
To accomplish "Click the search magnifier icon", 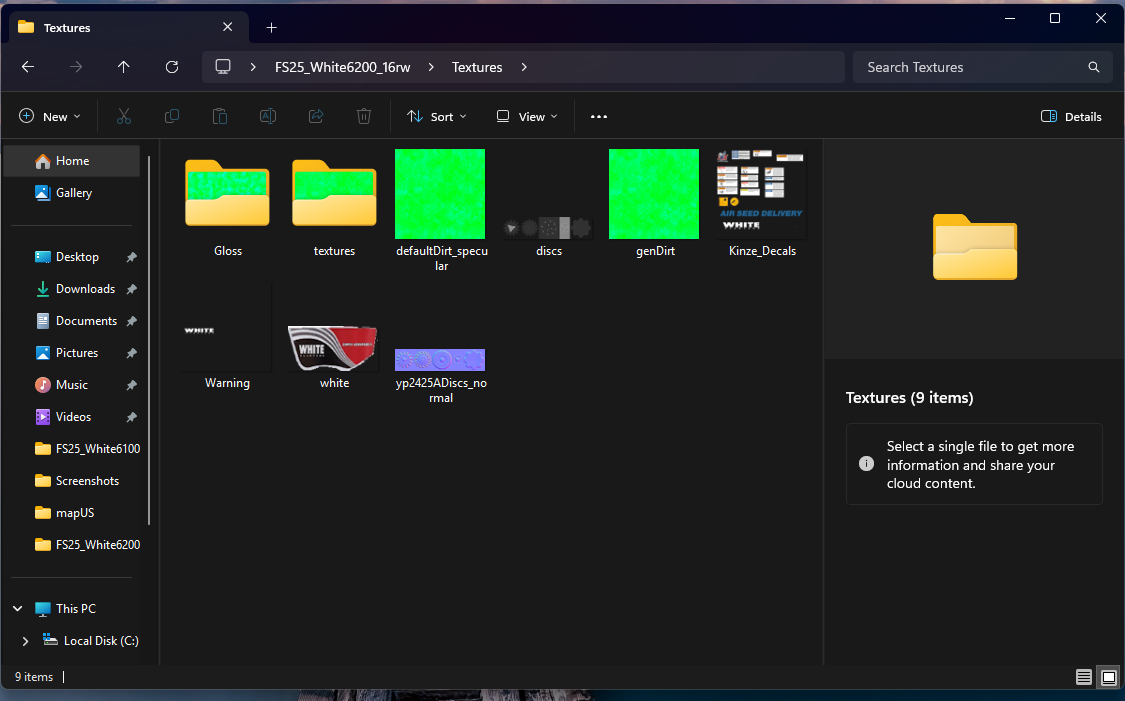I will click(x=1093, y=67).
